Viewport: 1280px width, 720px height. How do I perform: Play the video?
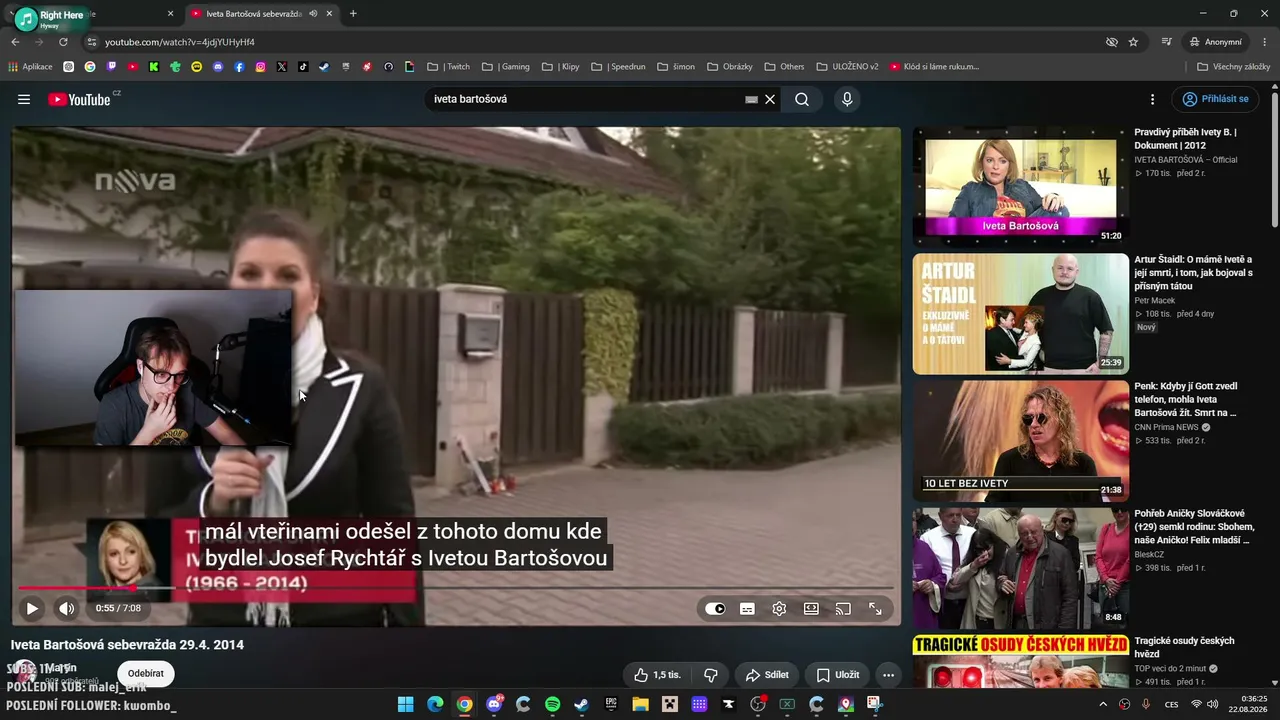point(32,608)
